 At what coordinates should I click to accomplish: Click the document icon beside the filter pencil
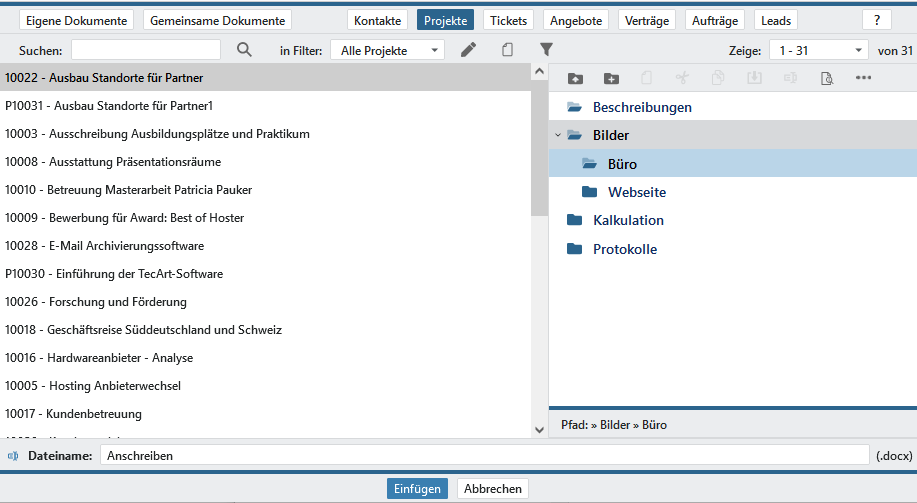(507, 50)
